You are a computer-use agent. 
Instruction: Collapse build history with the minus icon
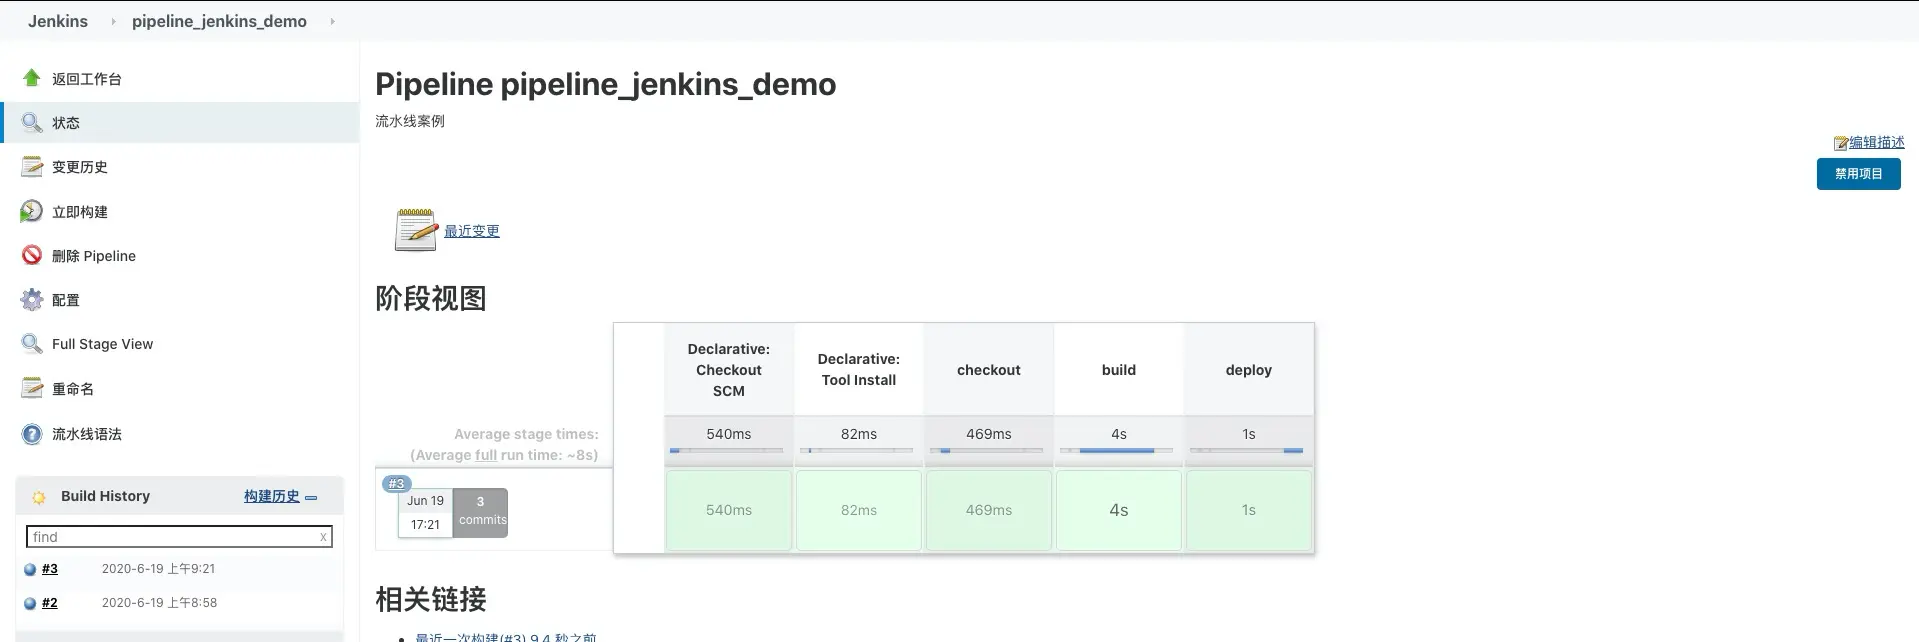pyautogui.click(x=311, y=497)
